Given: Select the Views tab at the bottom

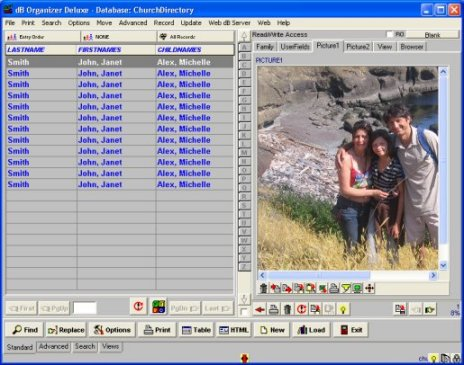Looking at the screenshot, I should coord(110,347).
